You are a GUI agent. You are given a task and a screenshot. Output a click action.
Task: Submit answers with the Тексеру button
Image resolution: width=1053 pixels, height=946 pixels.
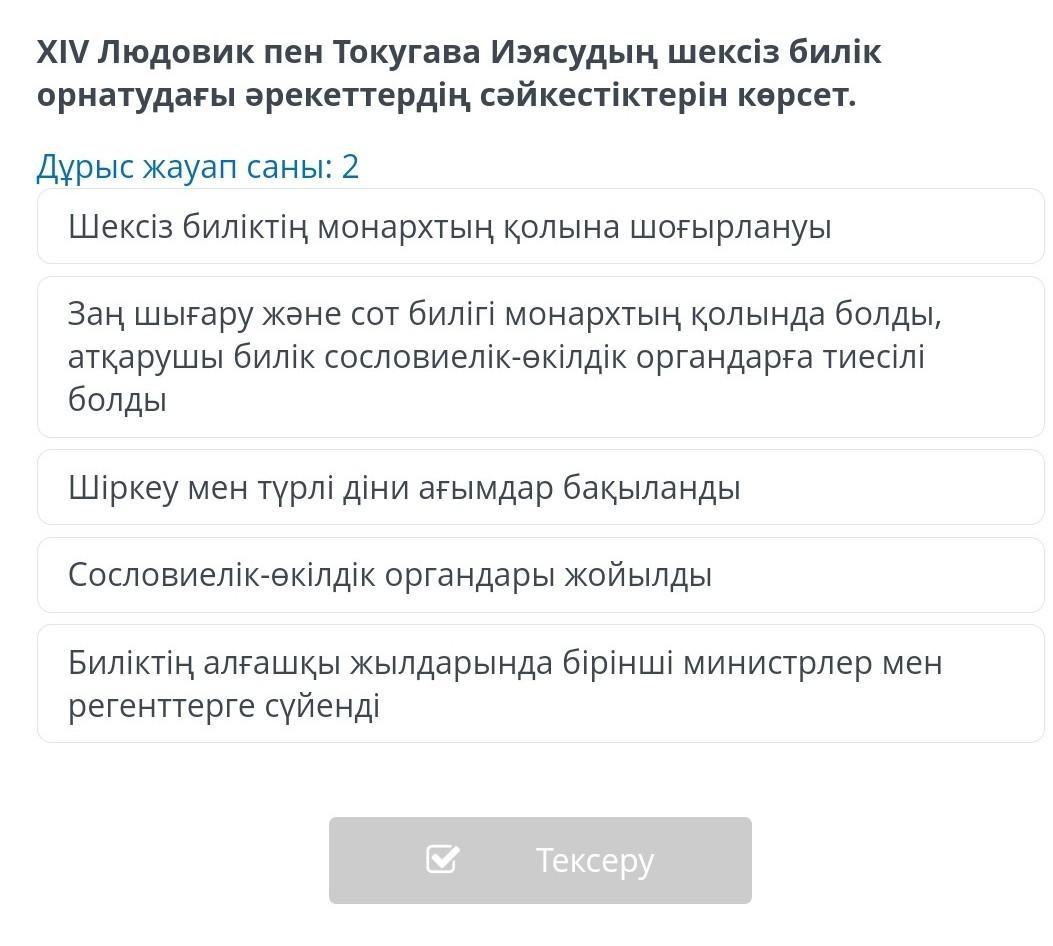(x=540, y=860)
